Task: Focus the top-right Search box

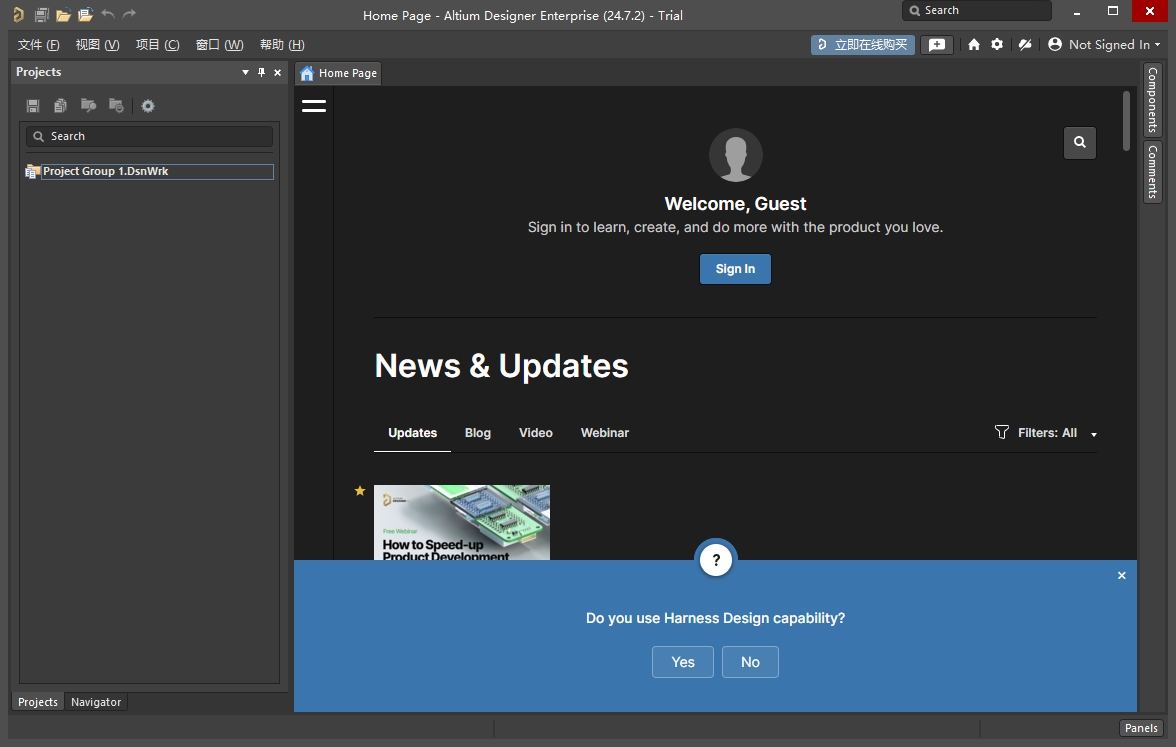Action: 976,10
